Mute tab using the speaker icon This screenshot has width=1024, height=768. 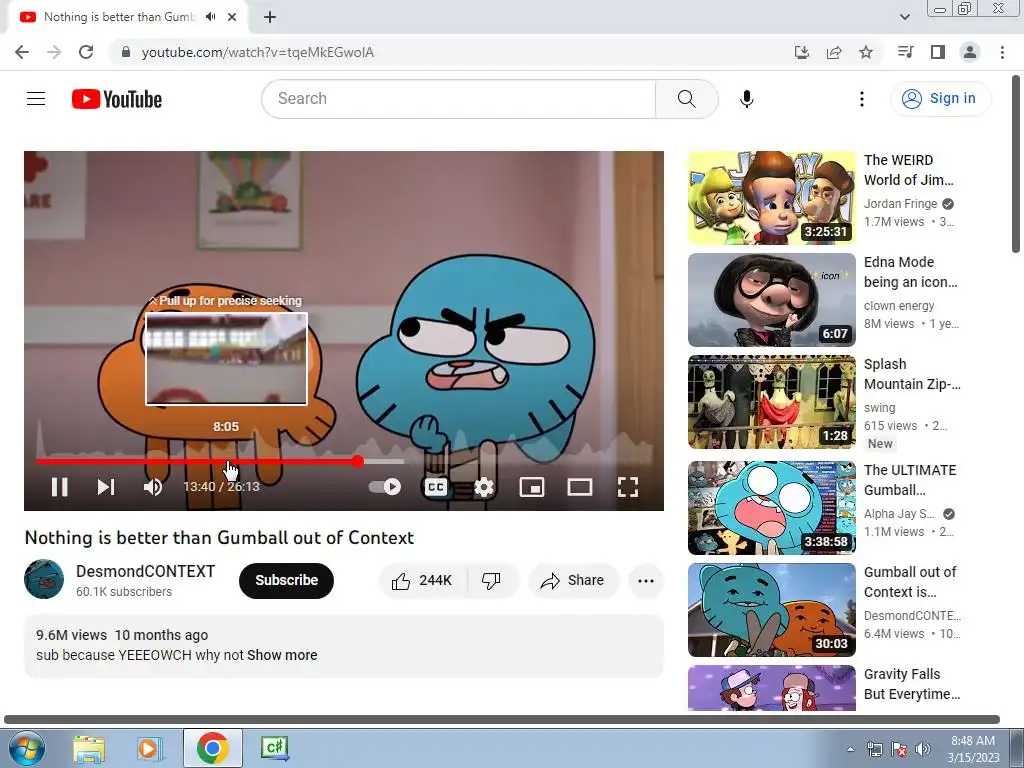tap(210, 17)
